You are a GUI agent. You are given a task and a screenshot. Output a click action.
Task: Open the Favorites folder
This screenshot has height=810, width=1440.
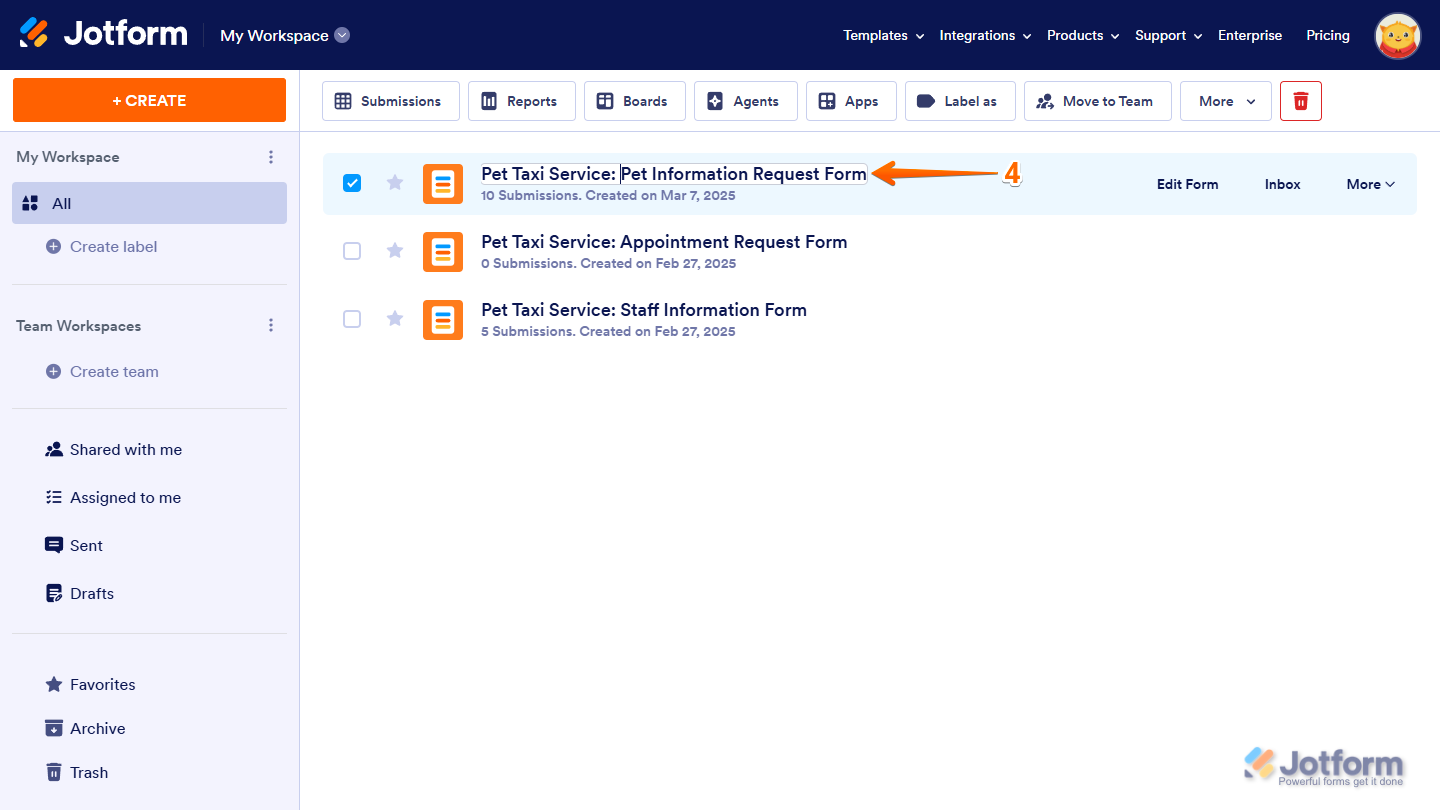90,685
